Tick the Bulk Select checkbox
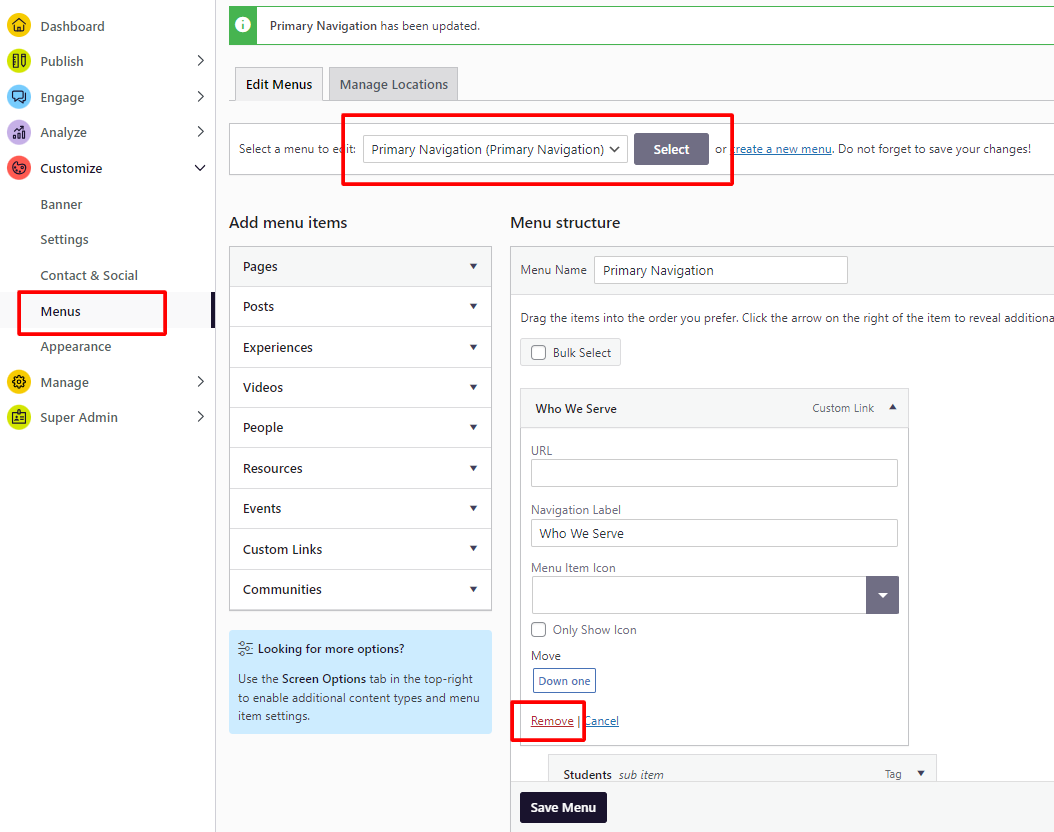The width and height of the screenshot is (1054, 832). [x=539, y=353]
